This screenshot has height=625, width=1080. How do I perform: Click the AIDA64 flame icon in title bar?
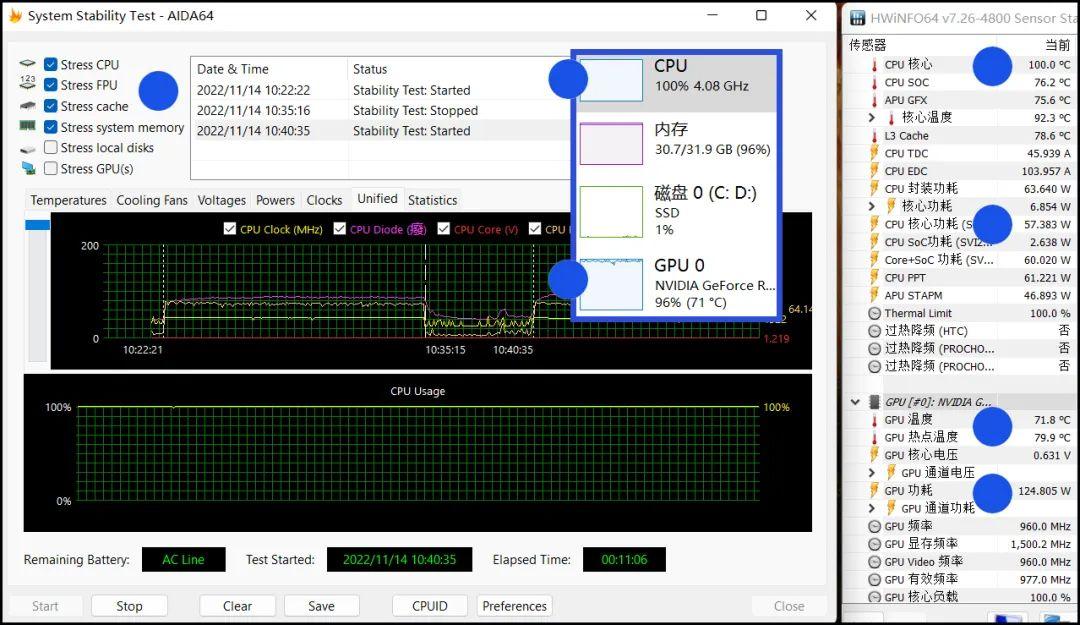[14, 16]
